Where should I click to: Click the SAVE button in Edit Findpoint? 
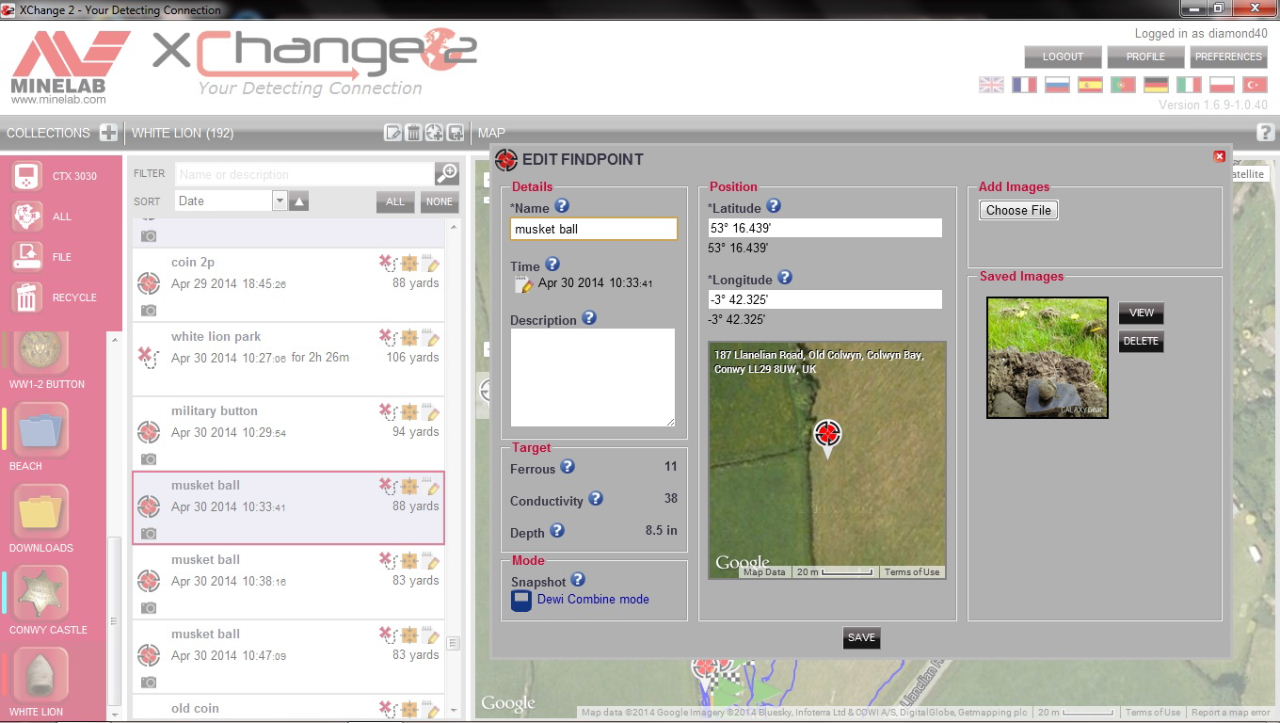(861, 637)
